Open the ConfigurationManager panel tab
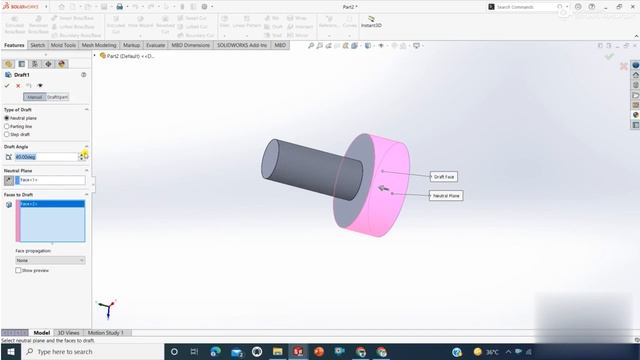Viewport: 640px width, 360px height. click(x=35, y=64)
